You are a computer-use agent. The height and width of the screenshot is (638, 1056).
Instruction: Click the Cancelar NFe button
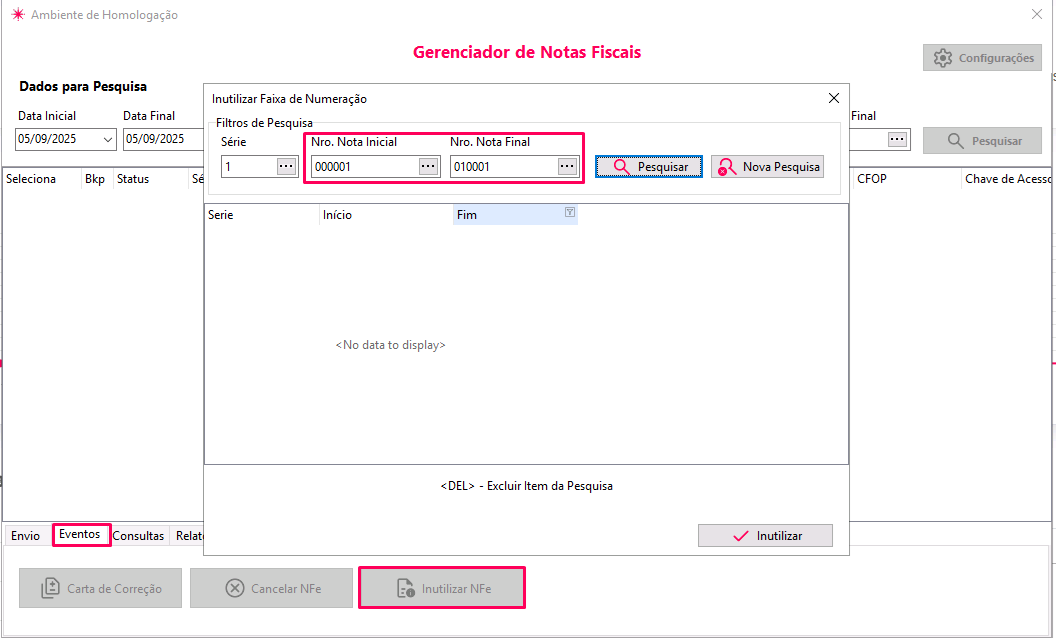pyautogui.click(x=271, y=588)
